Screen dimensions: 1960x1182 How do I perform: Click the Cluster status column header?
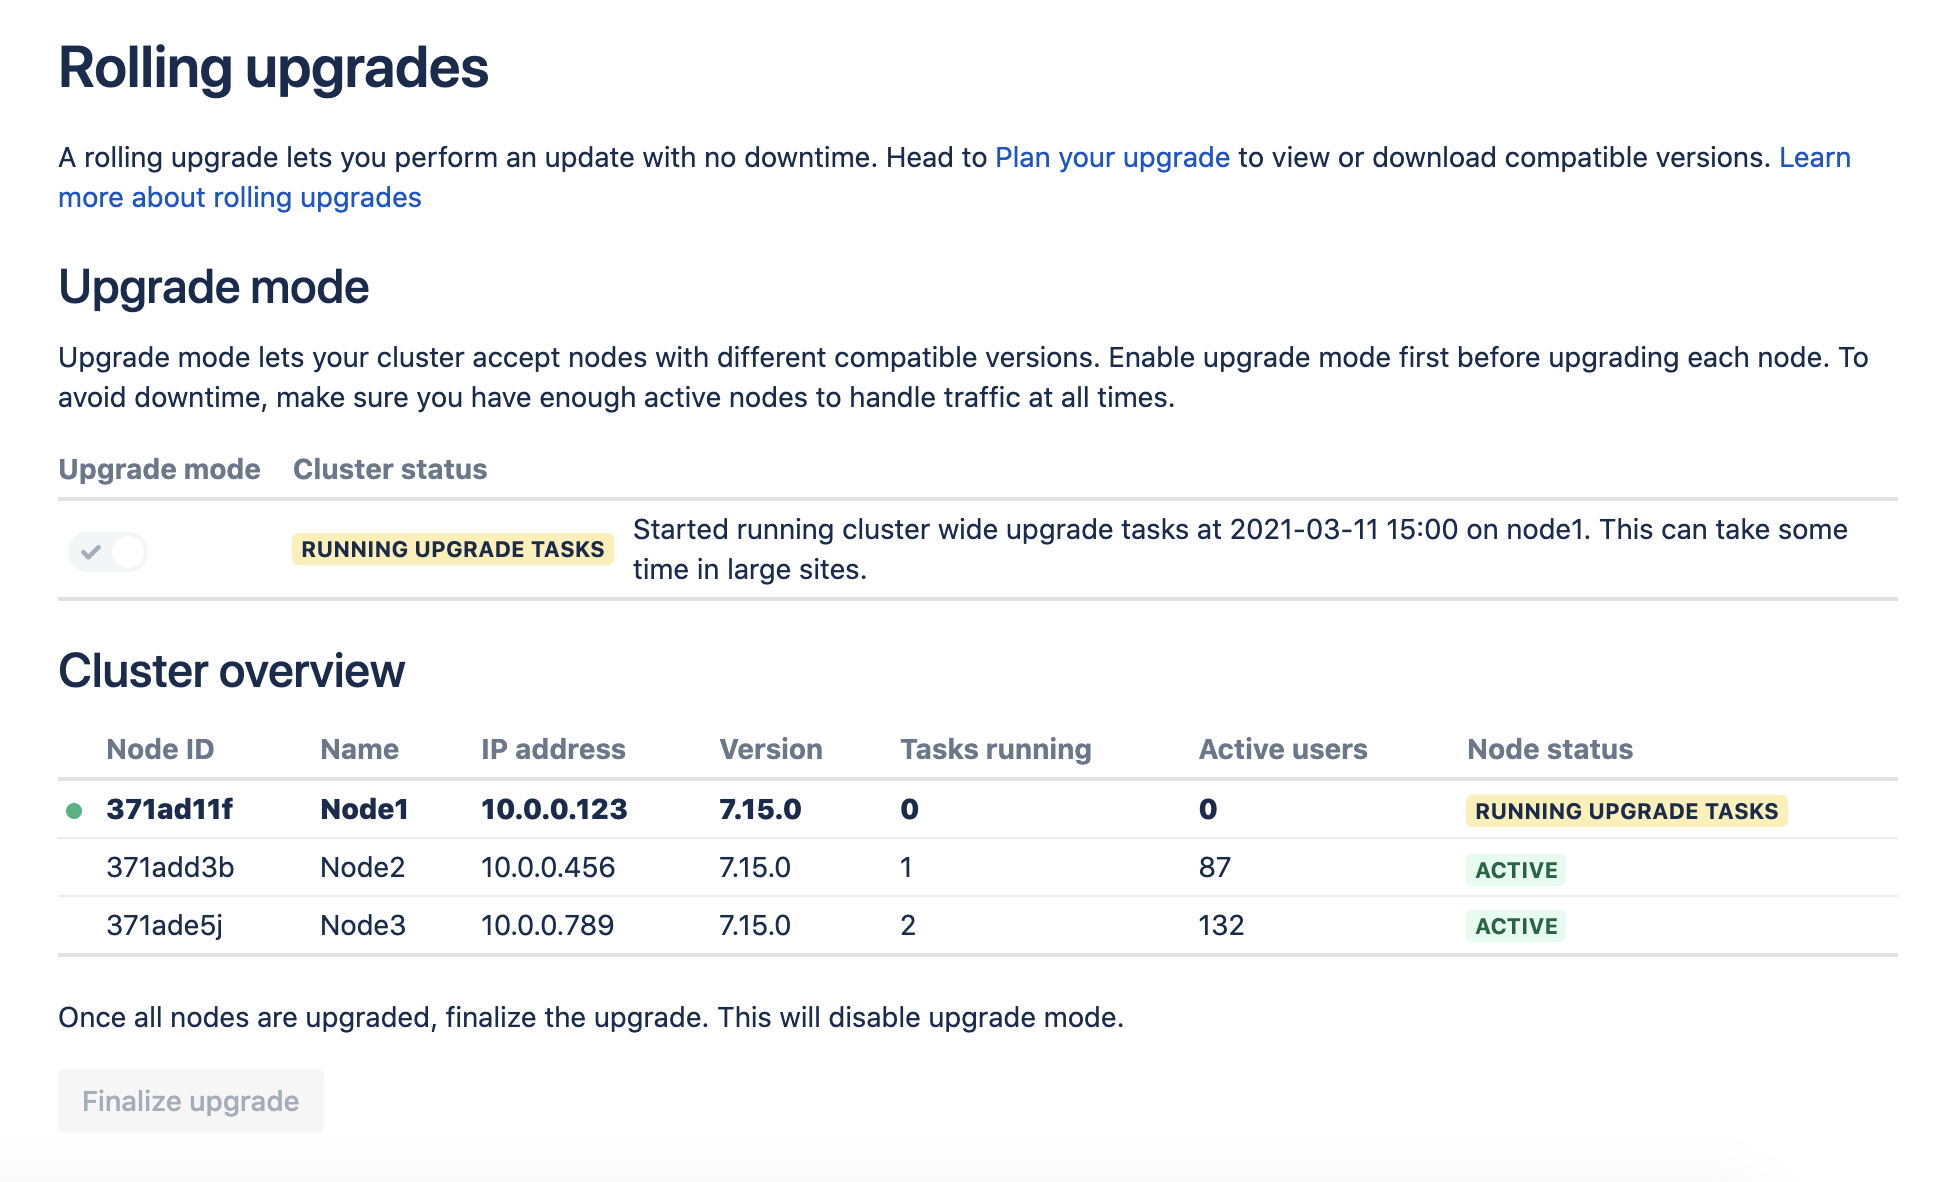[x=390, y=470]
